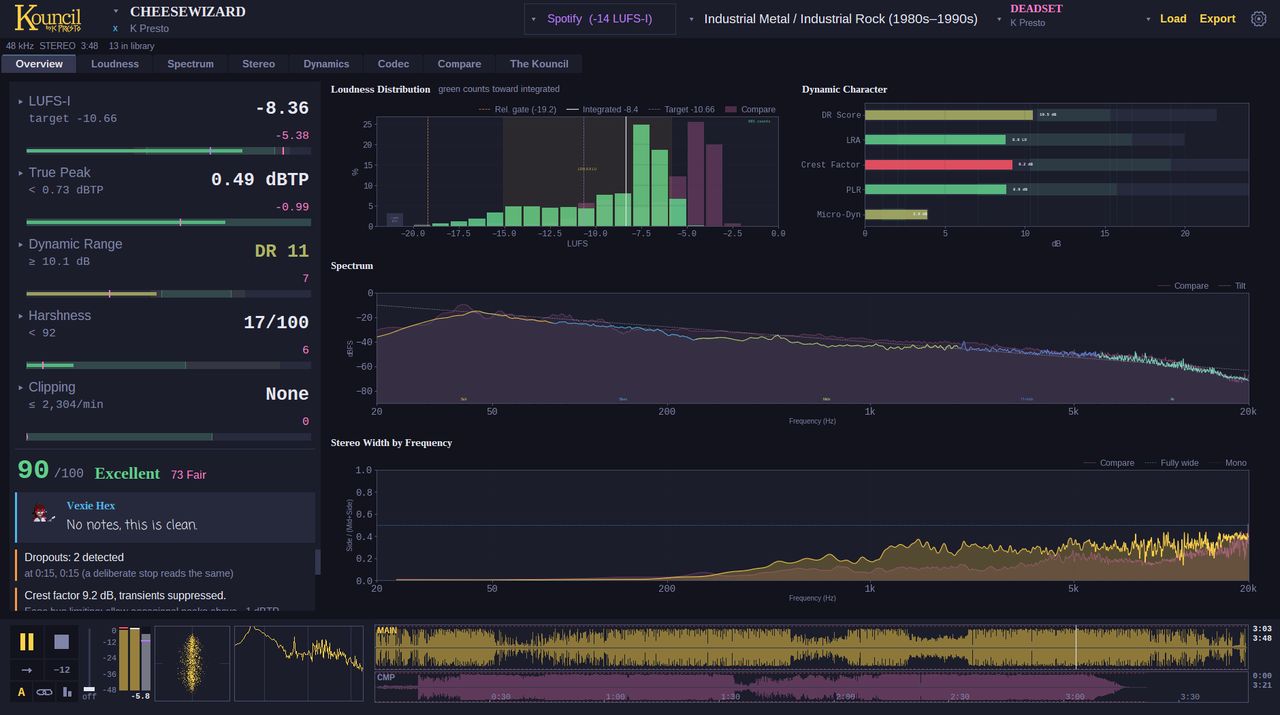The width and height of the screenshot is (1280, 715).
Task: Click the Export button
Action: click(1217, 19)
